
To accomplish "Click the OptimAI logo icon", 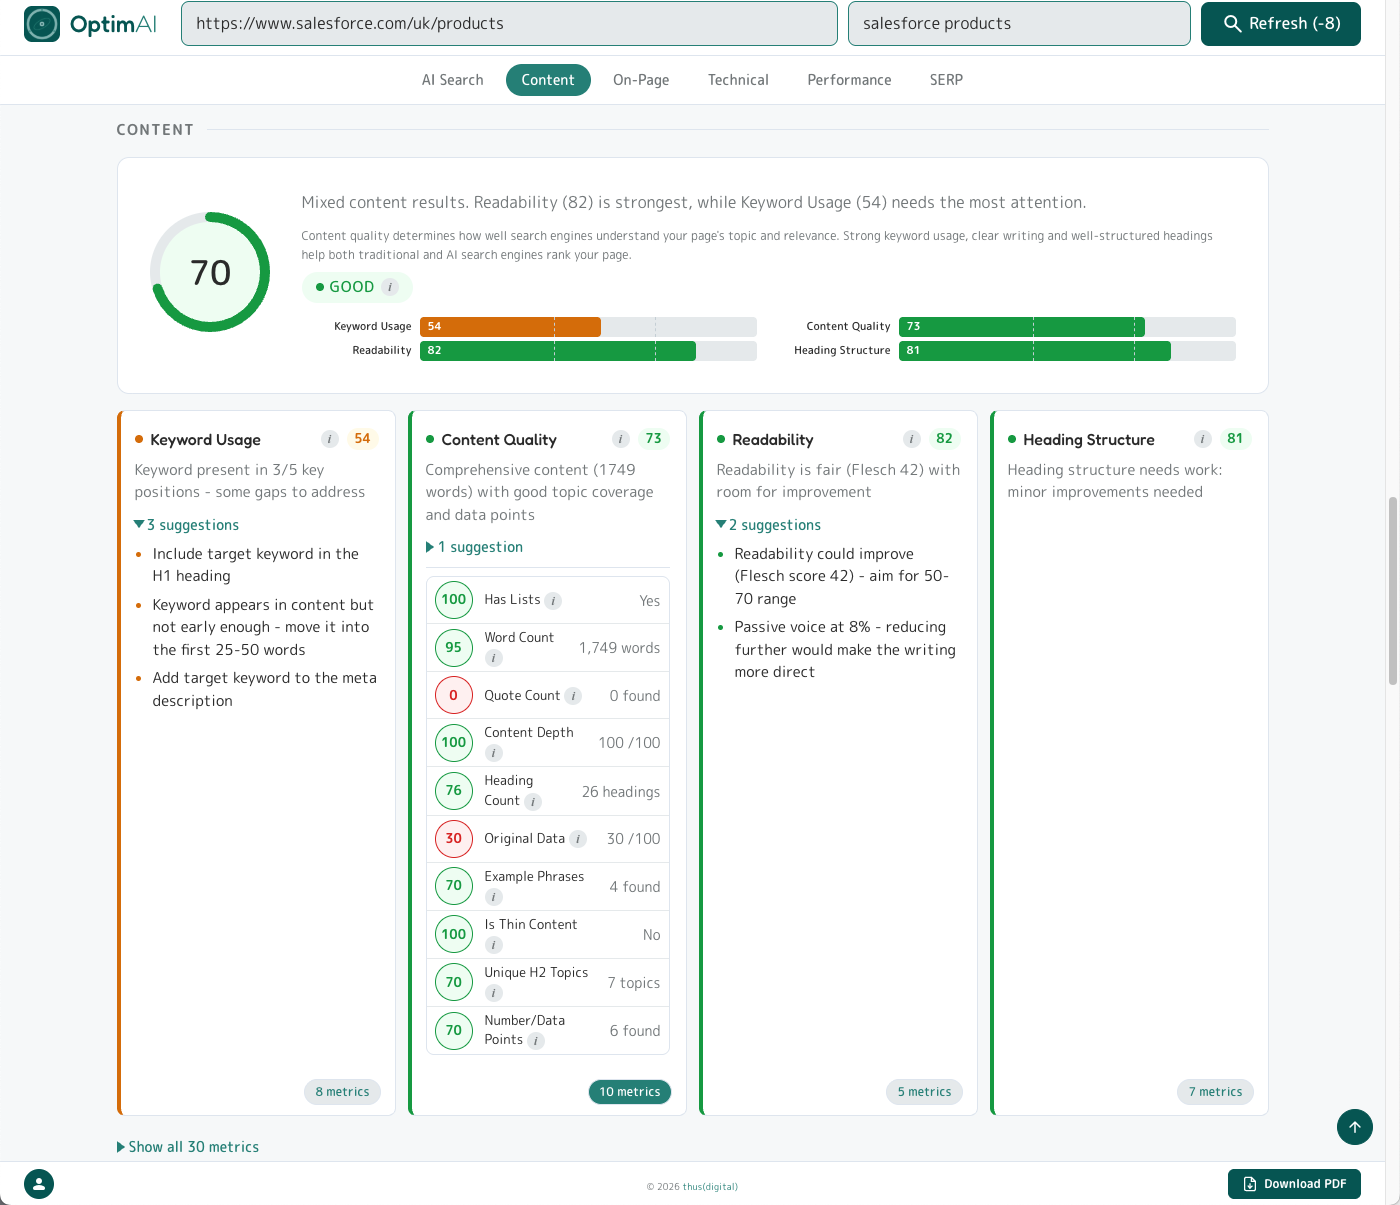I will point(42,24).
